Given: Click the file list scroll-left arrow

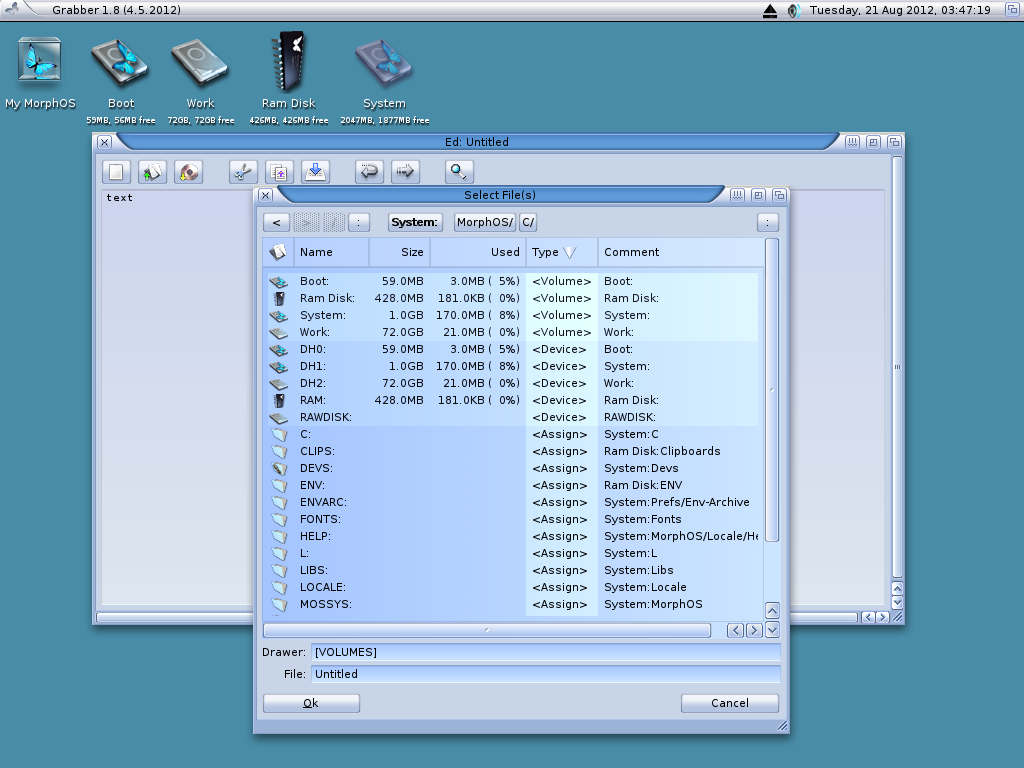Looking at the screenshot, I should click(x=735, y=630).
